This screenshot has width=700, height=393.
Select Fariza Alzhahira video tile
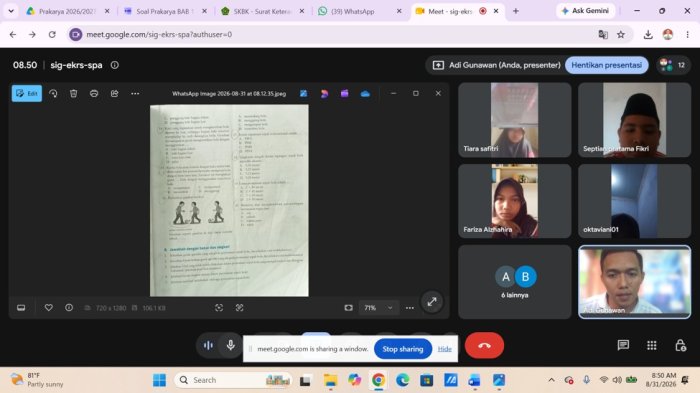(515, 201)
